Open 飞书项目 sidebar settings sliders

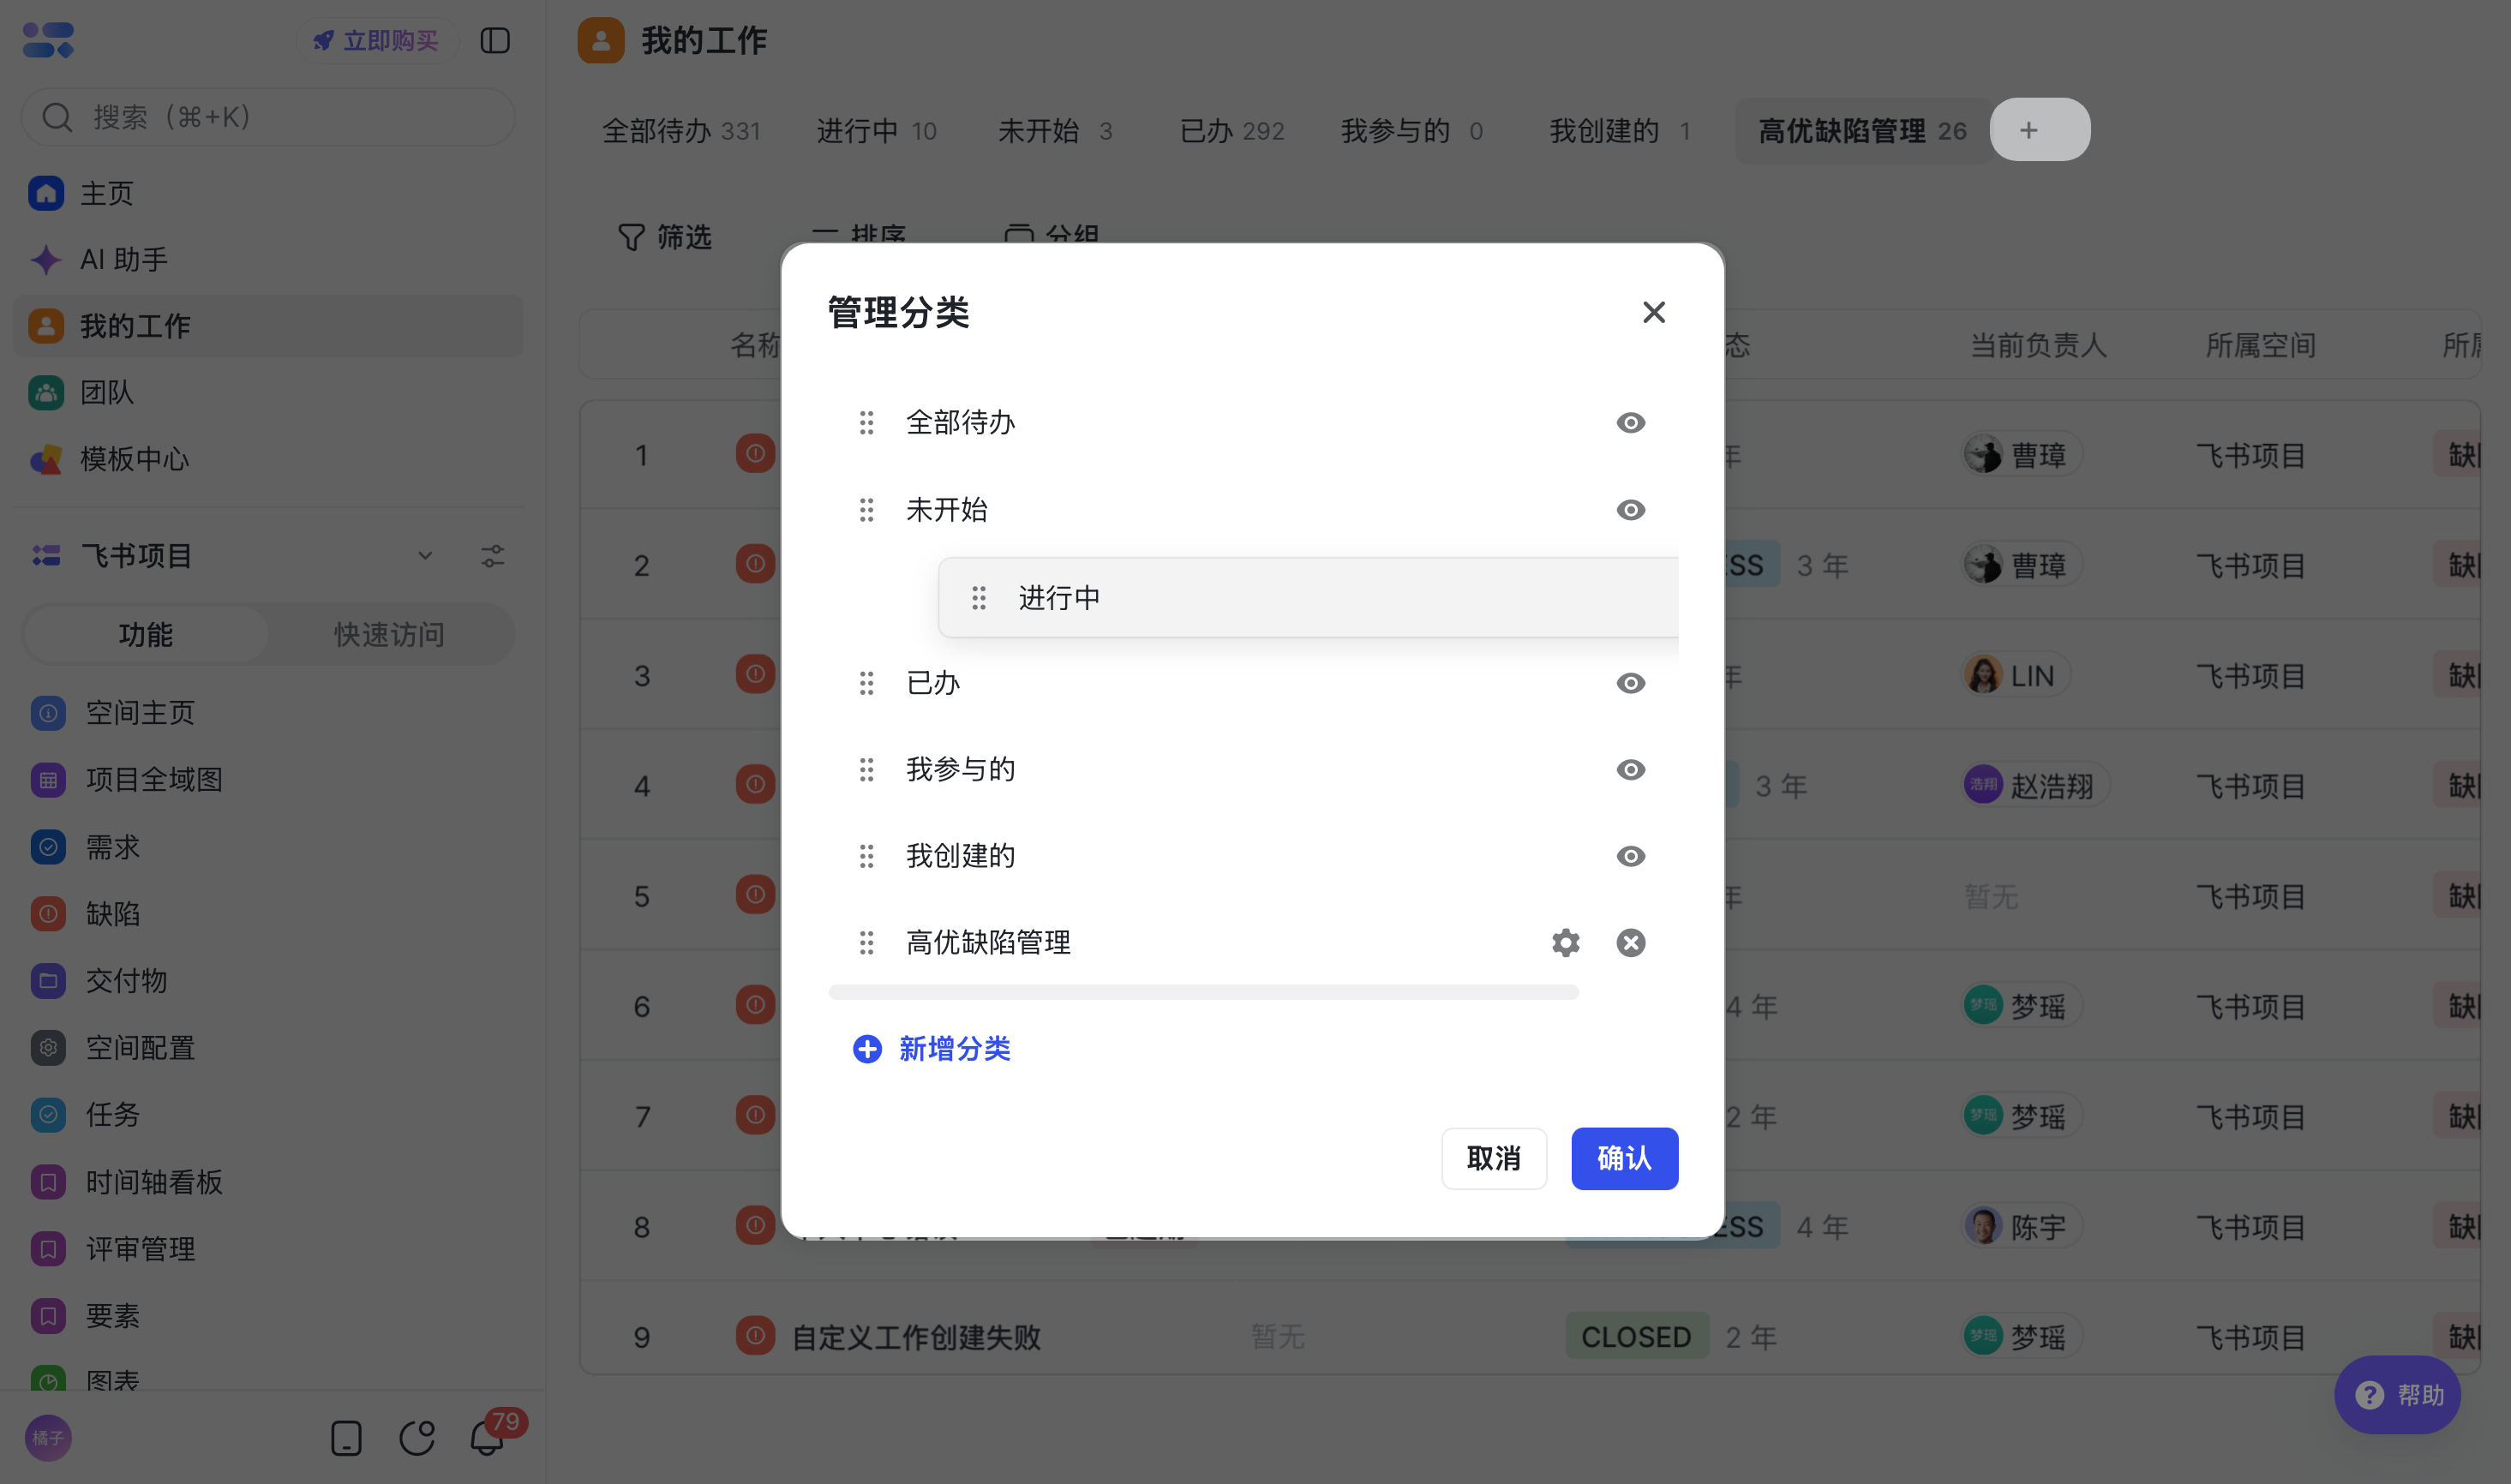click(x=492, y=555)
